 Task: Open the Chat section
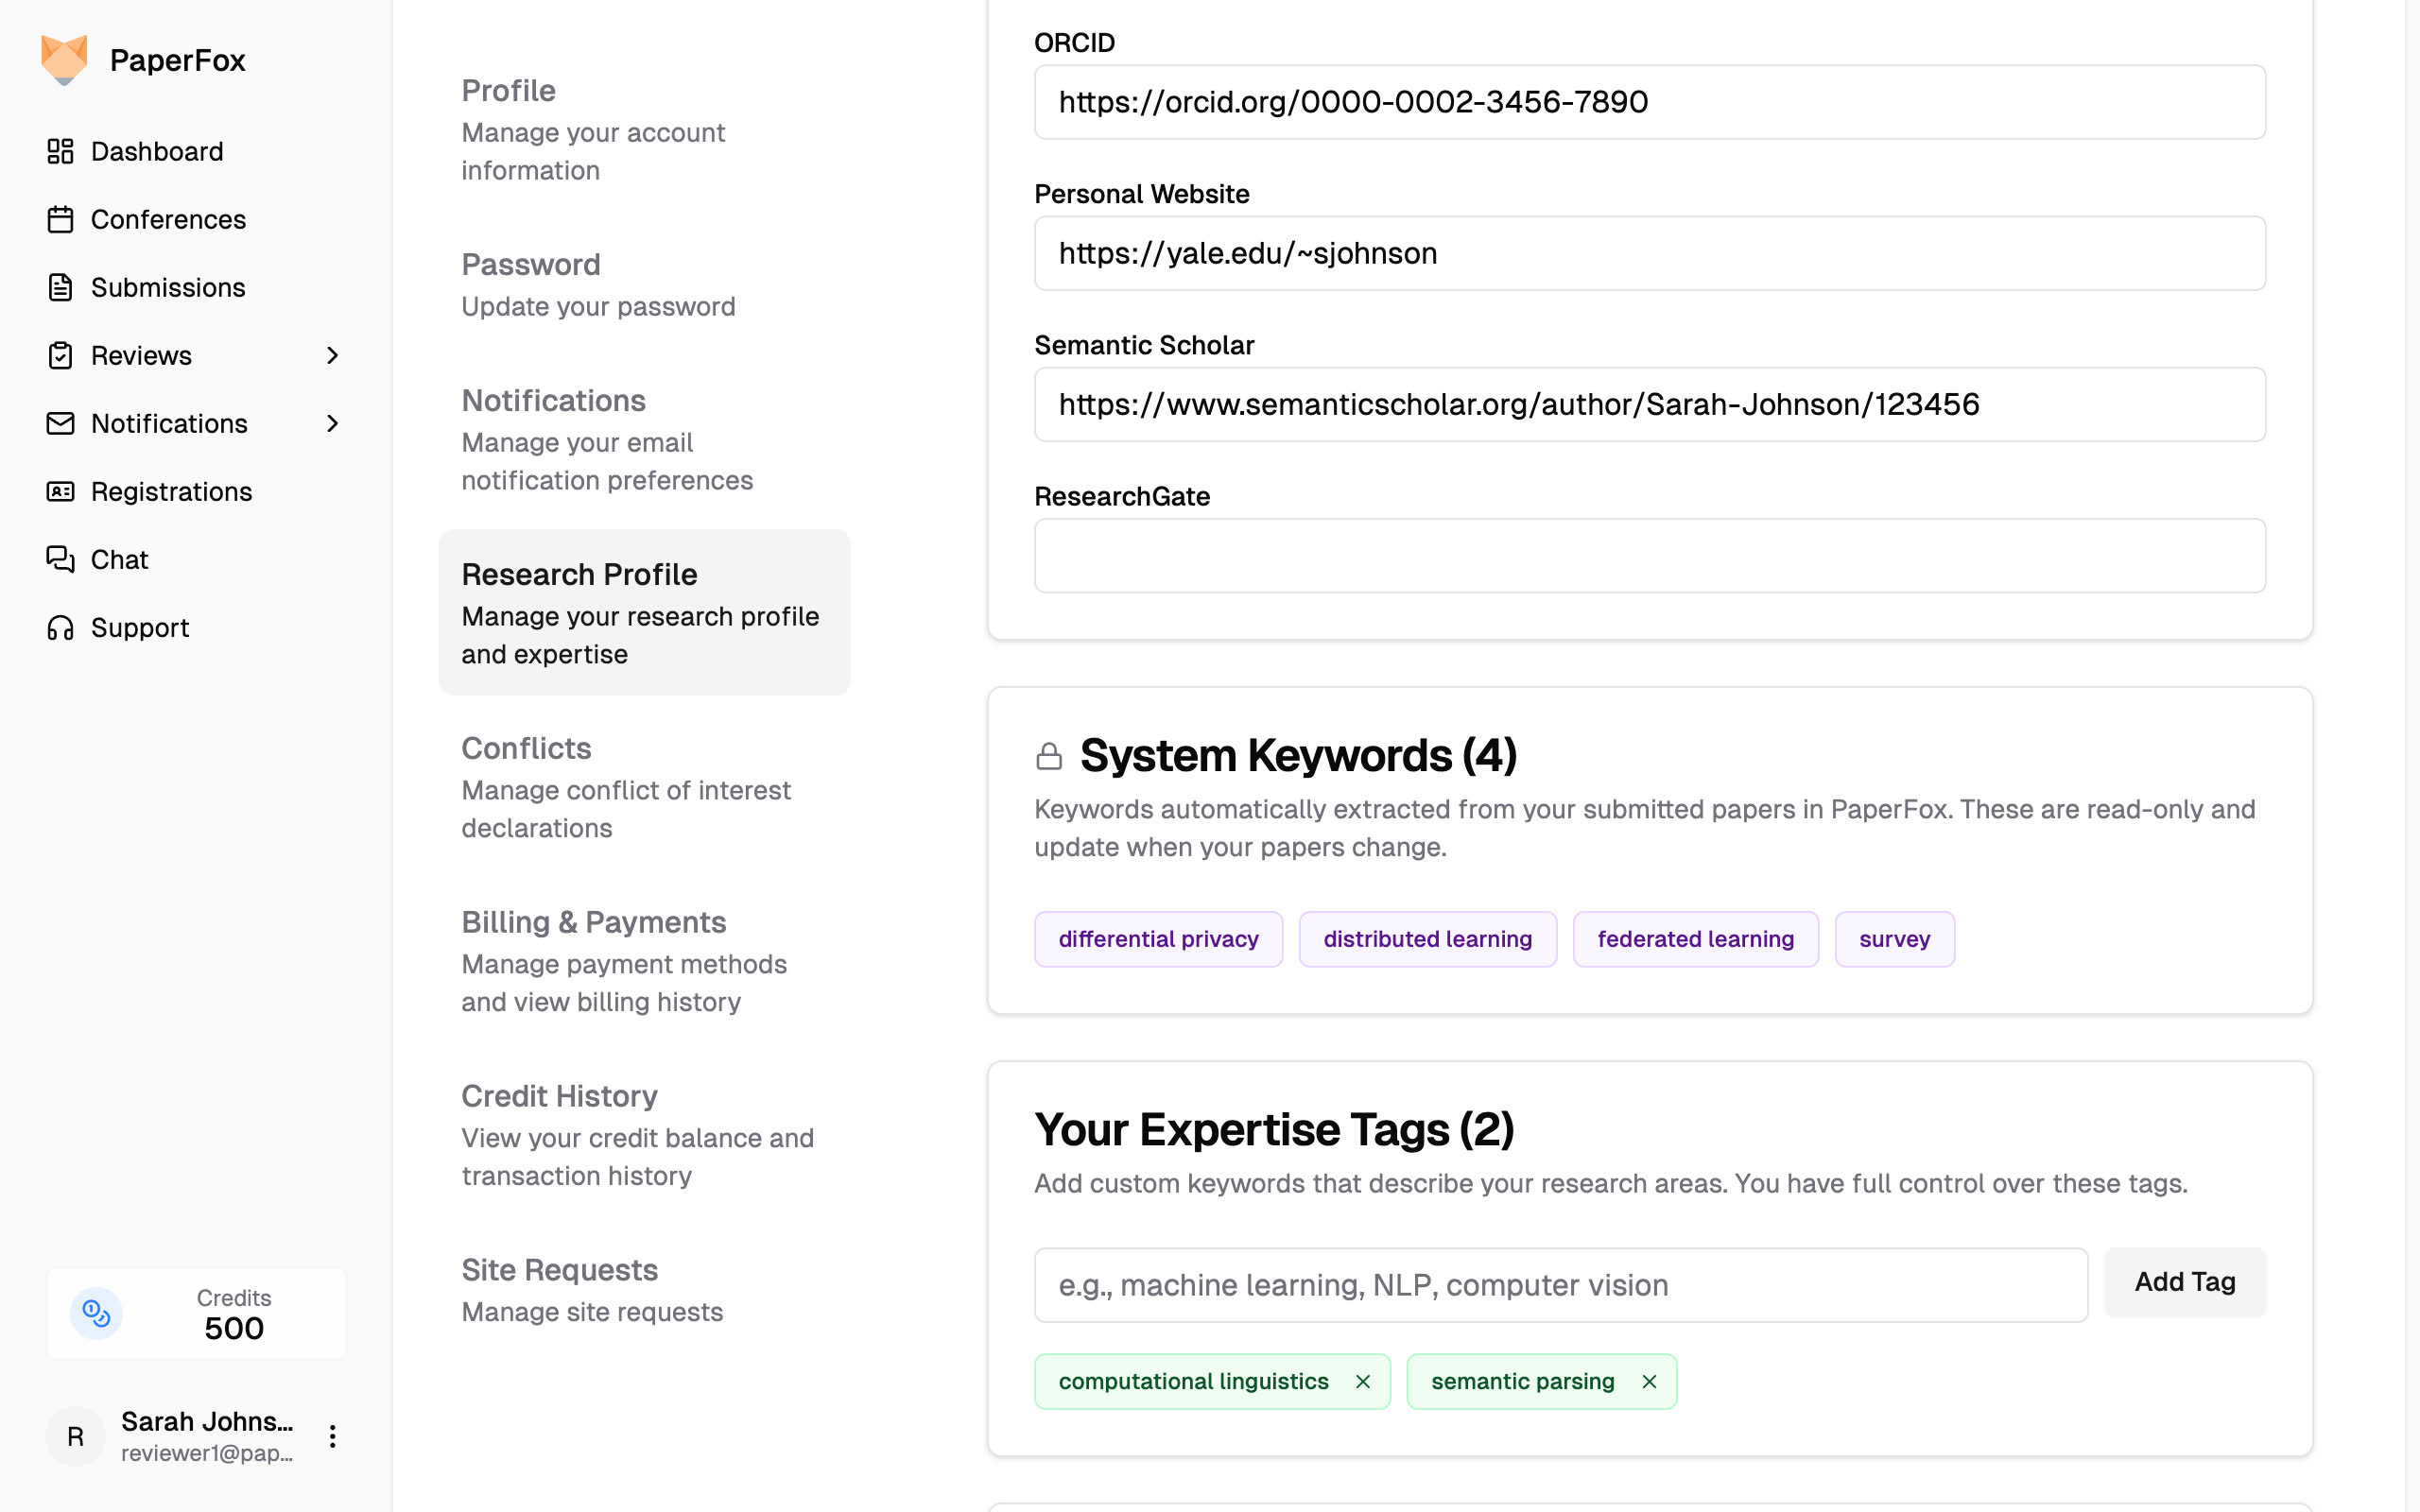pos(119,559)
